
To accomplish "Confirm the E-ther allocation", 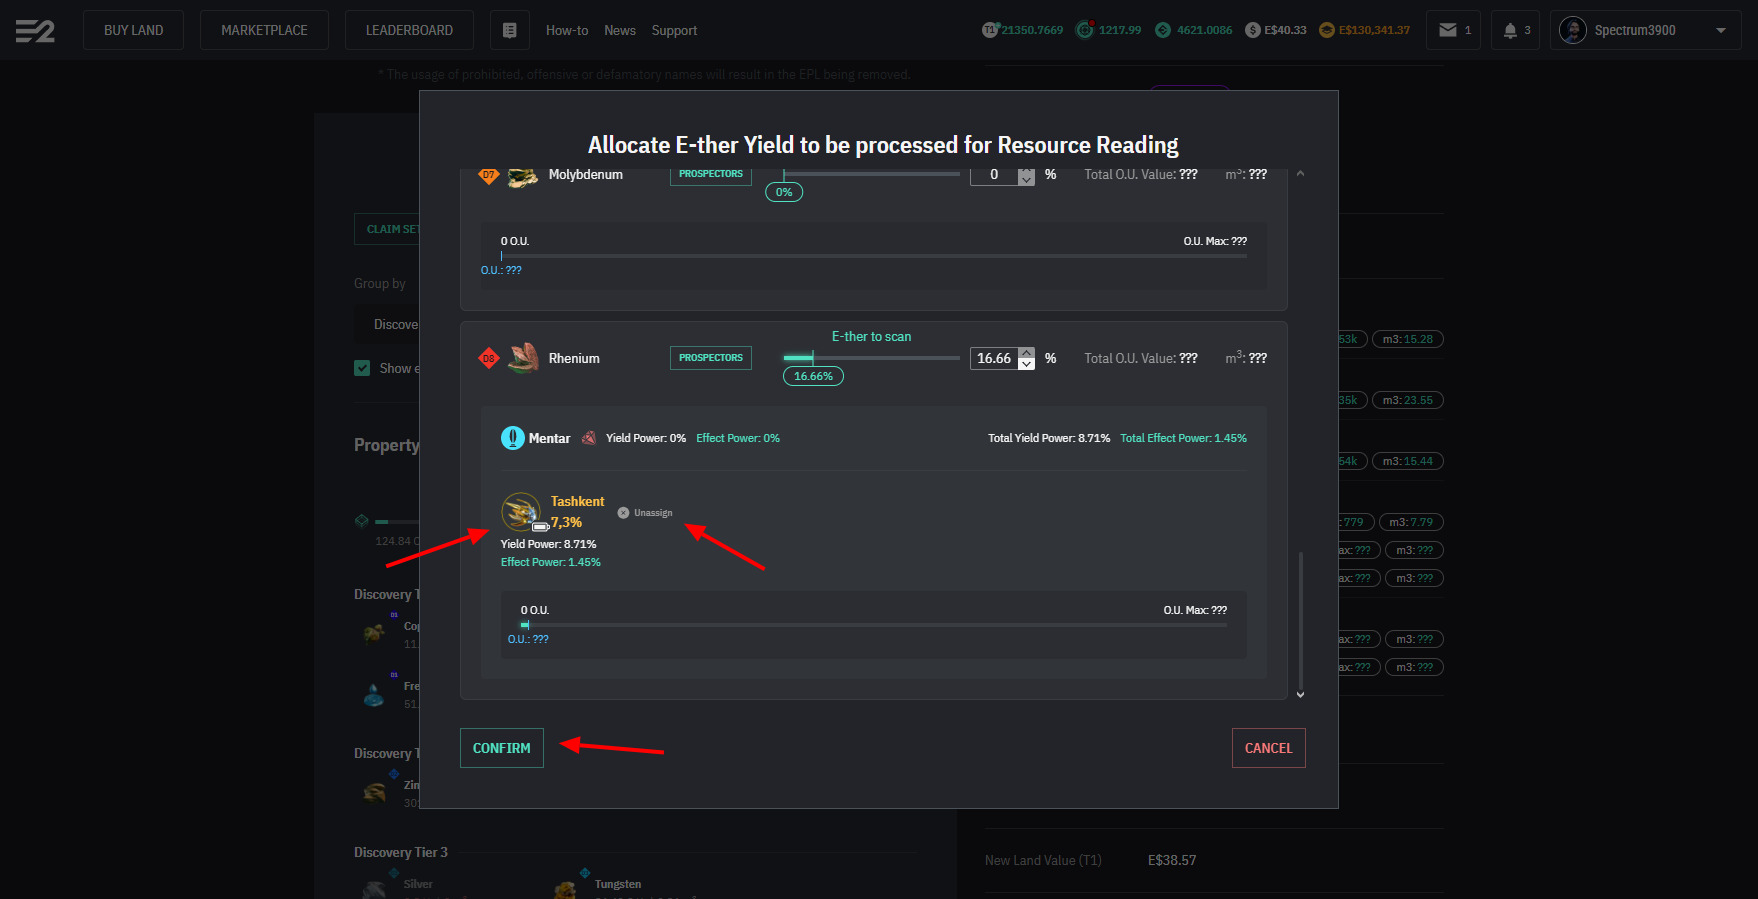I will coord(501,748).
